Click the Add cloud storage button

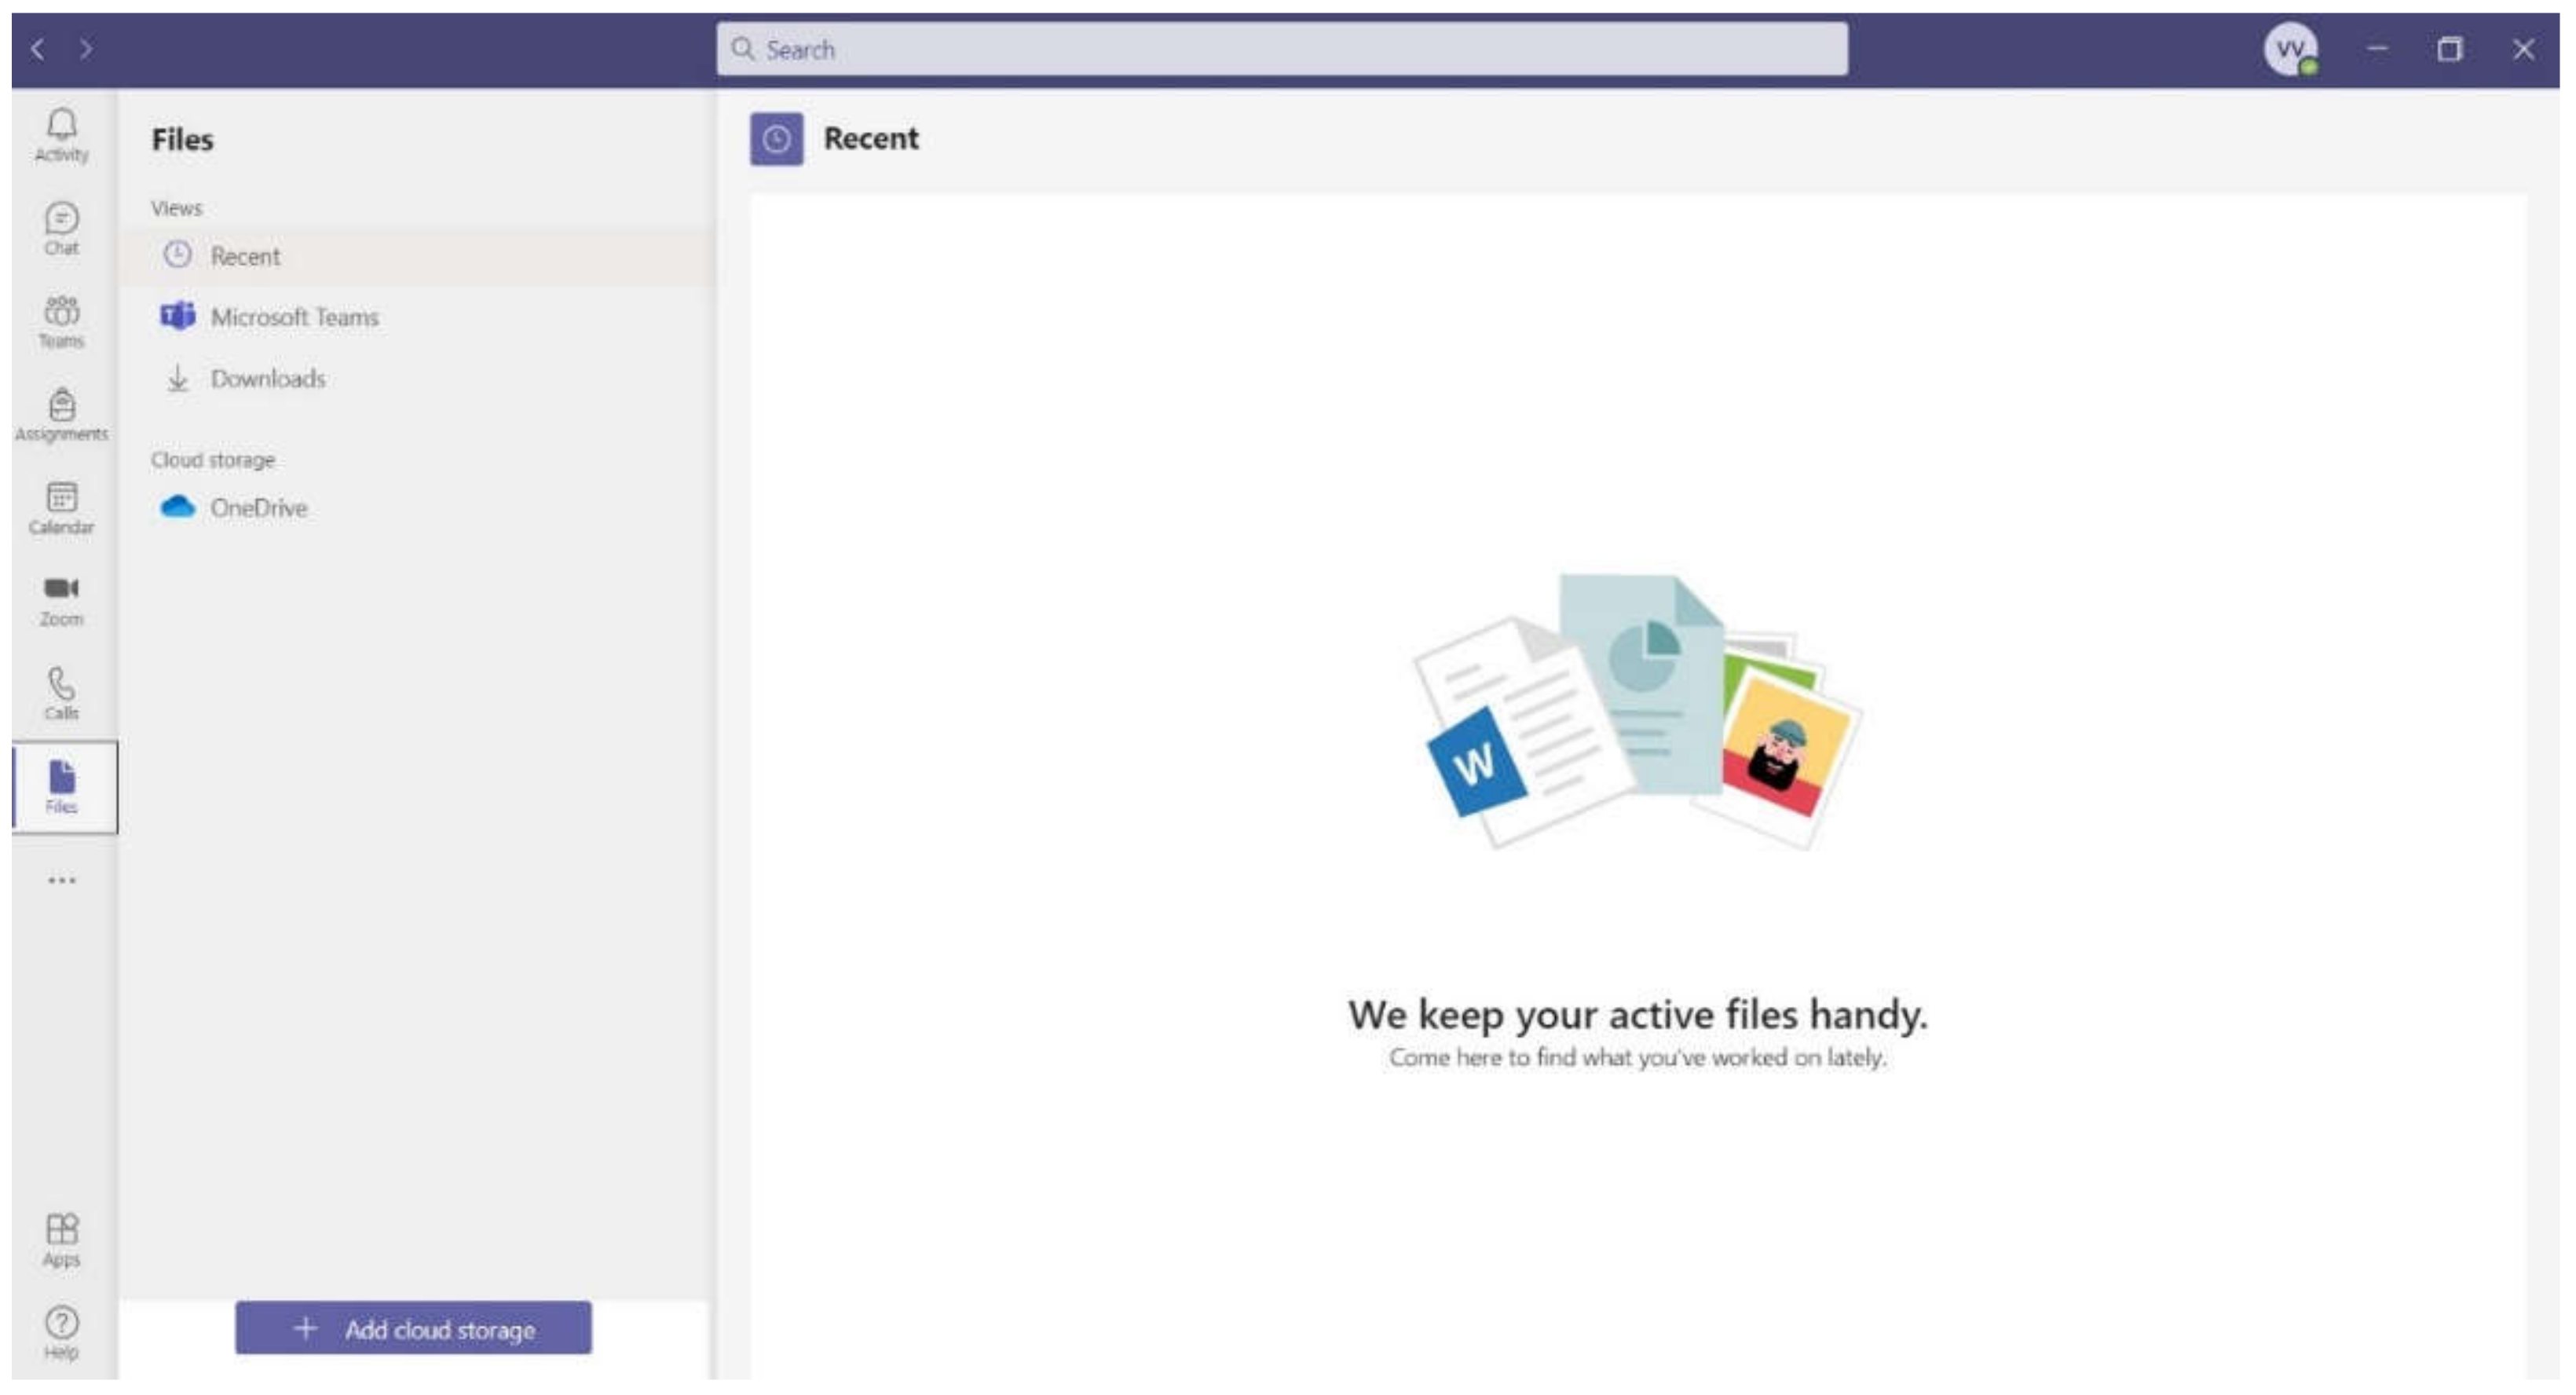tap(413, 1329)
